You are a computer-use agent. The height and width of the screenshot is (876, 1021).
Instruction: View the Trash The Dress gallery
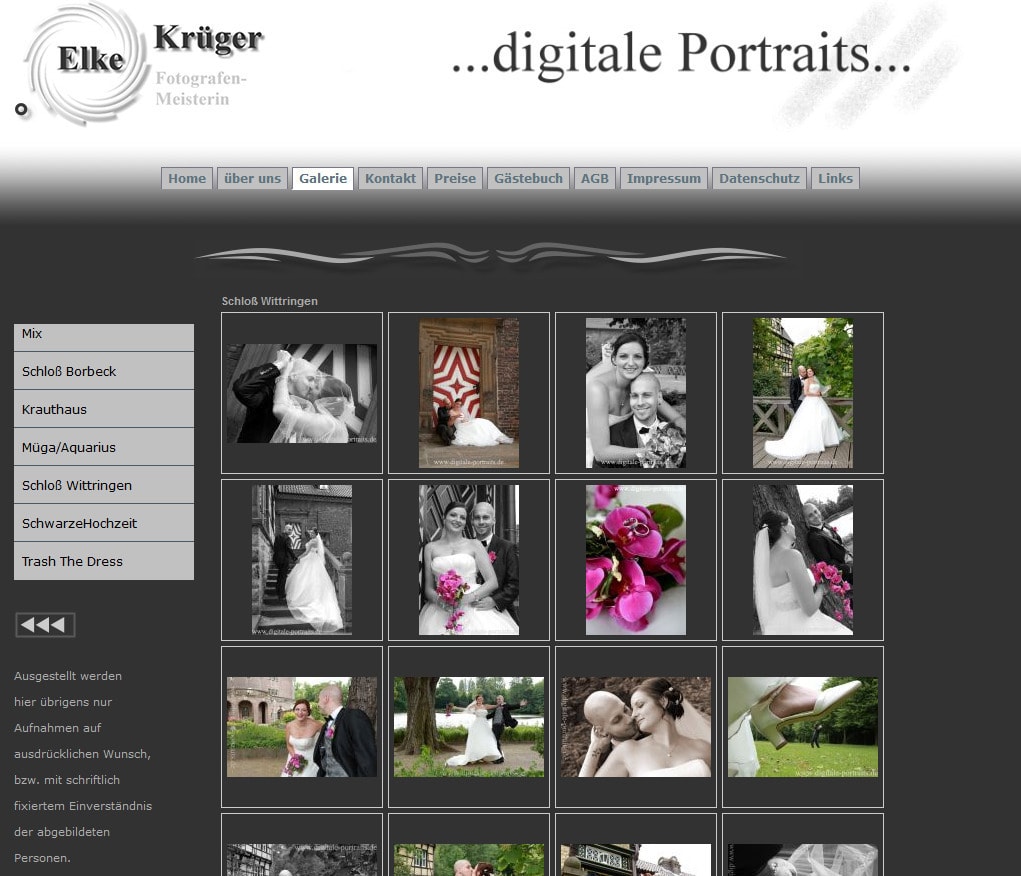104,561
